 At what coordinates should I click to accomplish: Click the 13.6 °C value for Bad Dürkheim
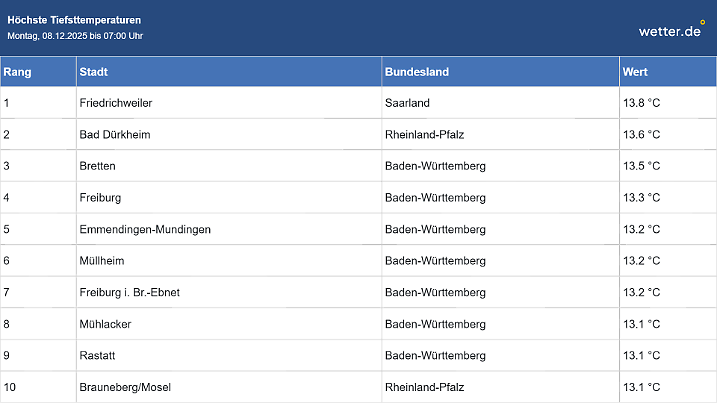coord(641,135)
